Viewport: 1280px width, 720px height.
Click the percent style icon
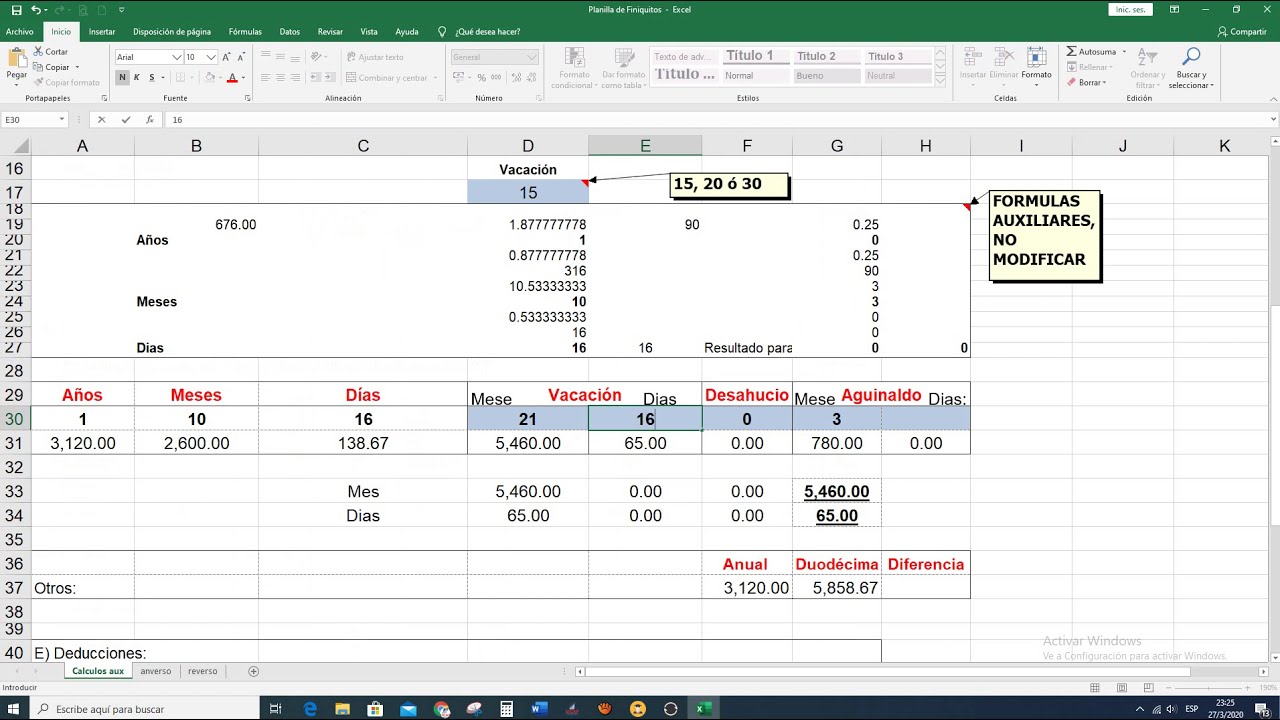click(x=482, y=77)
